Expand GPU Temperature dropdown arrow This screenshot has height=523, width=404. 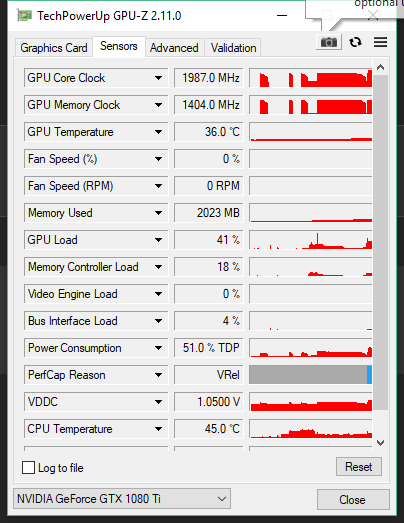(158, 132)
